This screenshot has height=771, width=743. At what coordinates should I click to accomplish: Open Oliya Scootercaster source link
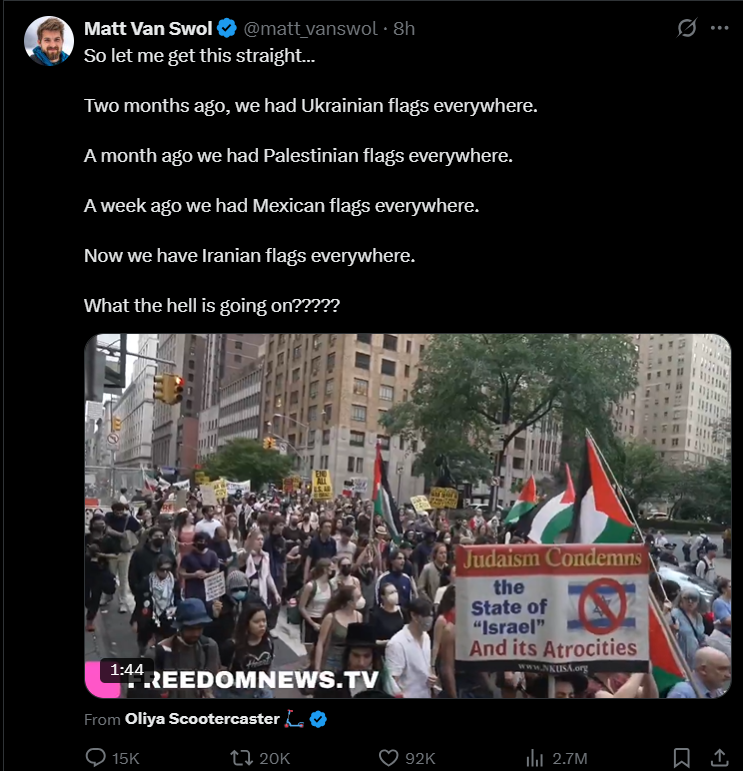pyautogui.click(x=202, y=719)
